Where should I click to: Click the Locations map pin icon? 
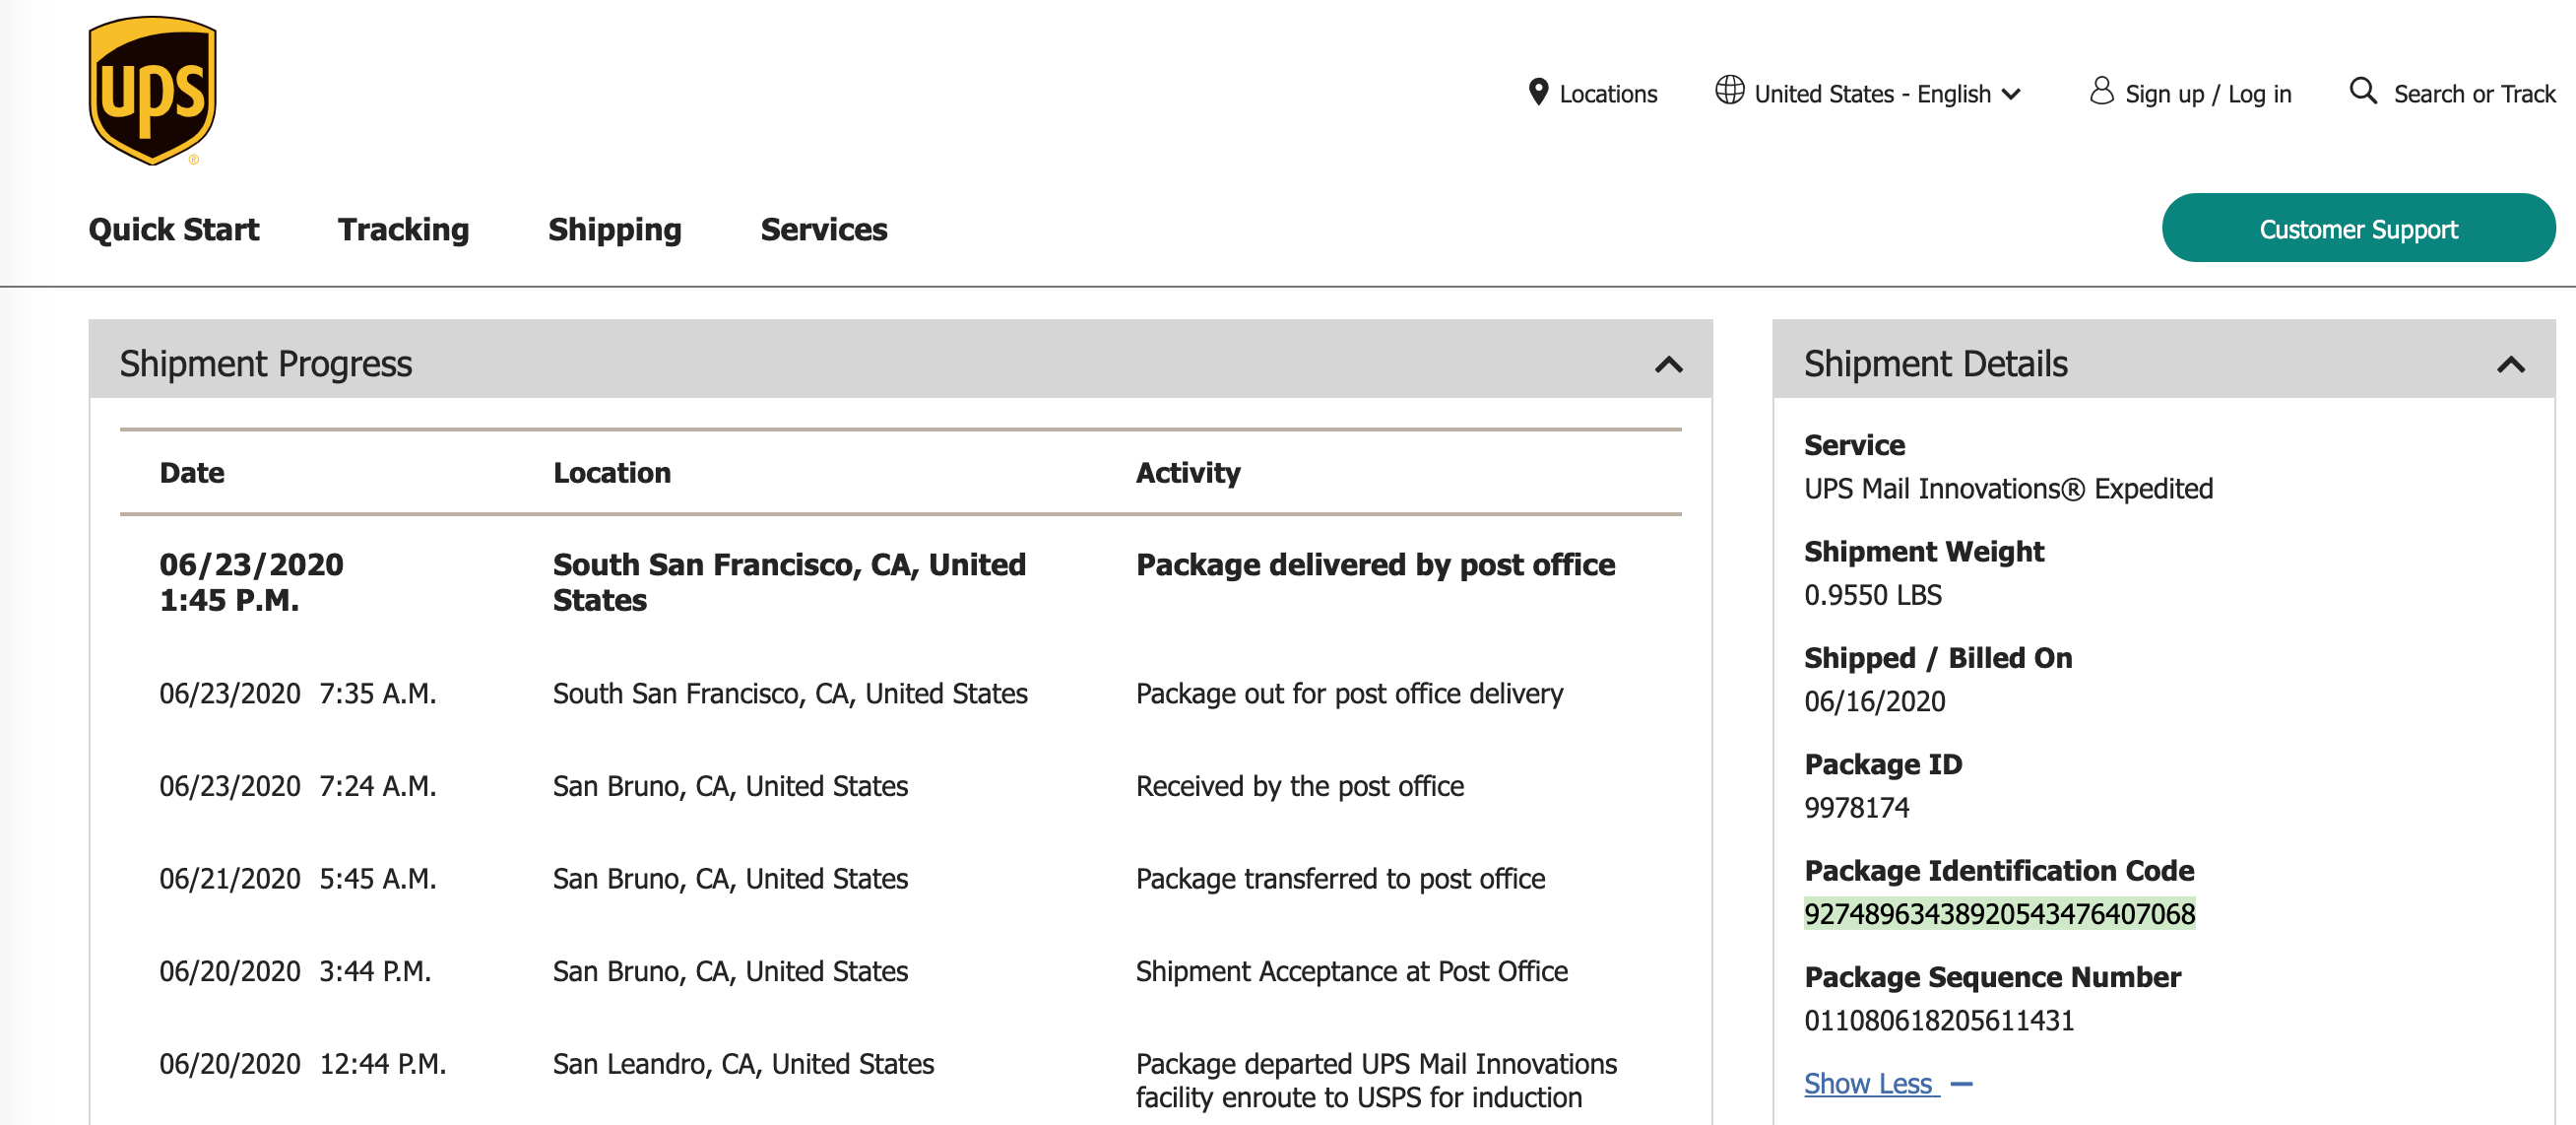pyautogui.click(x=1538, y=92)
